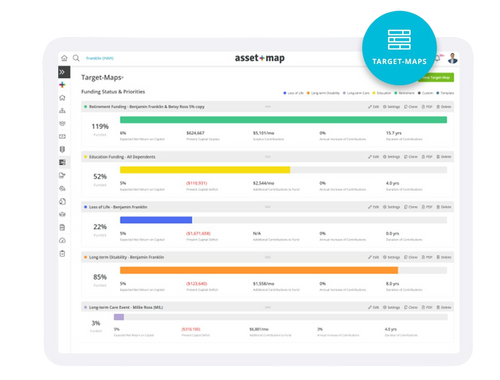Export Long-term Care Event row as PDF

[427, 307]
